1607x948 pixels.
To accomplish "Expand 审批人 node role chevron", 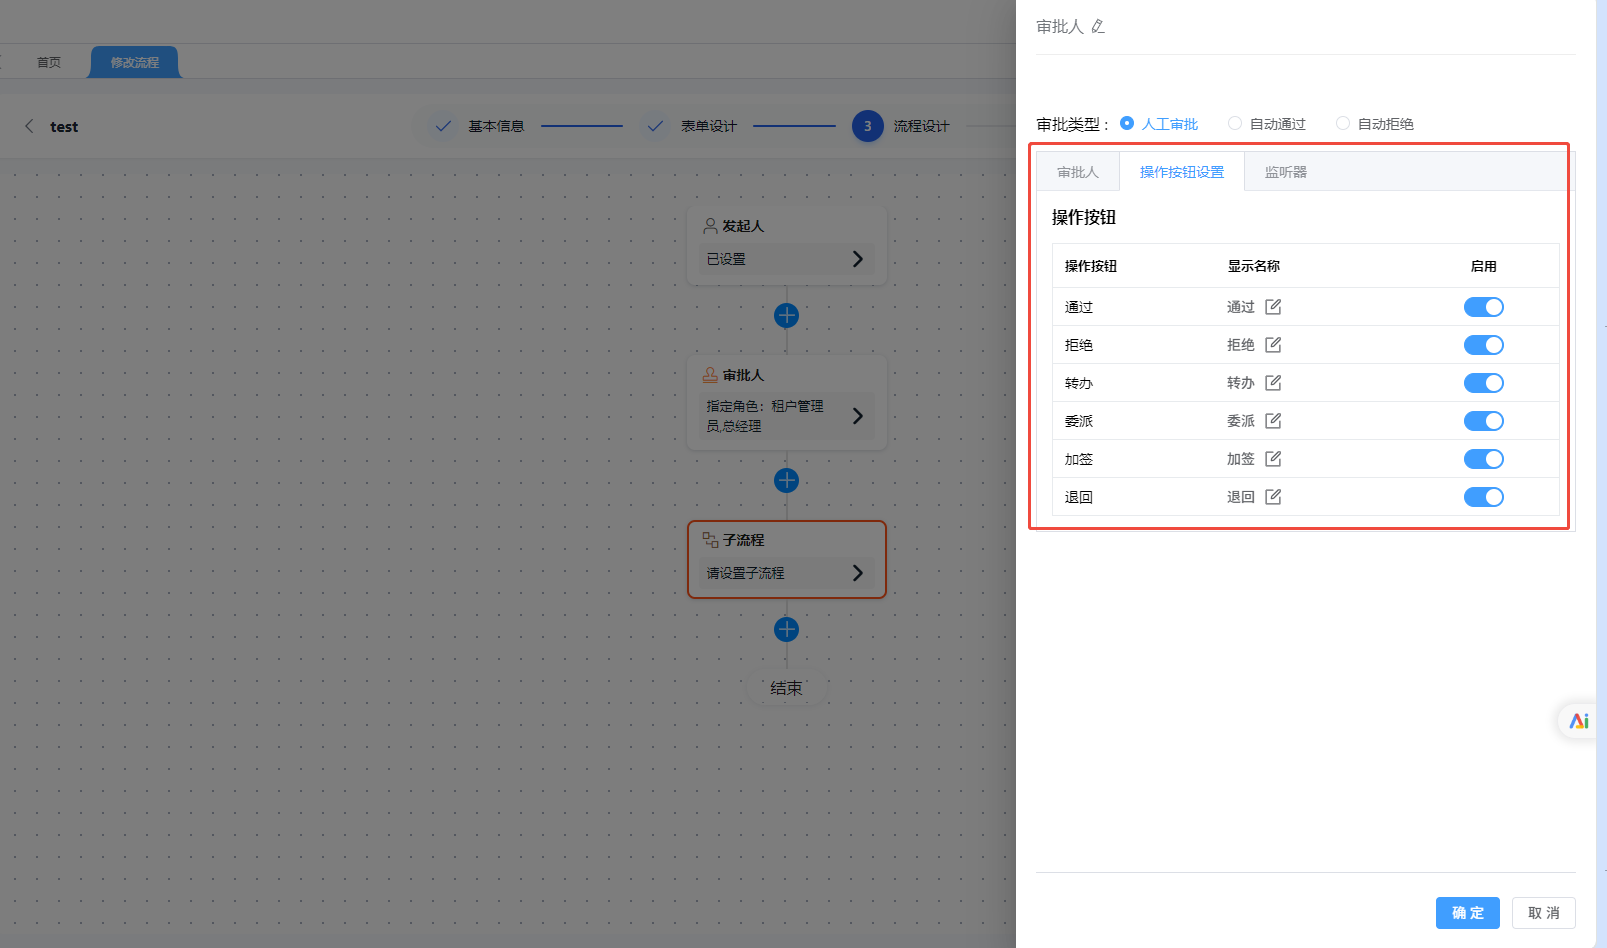I will click(x=857, y=416).
